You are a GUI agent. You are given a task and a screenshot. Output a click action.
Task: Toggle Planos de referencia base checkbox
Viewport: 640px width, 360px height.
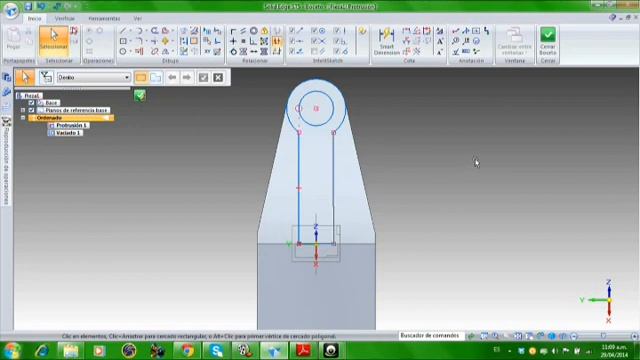(x=31, y=110)
